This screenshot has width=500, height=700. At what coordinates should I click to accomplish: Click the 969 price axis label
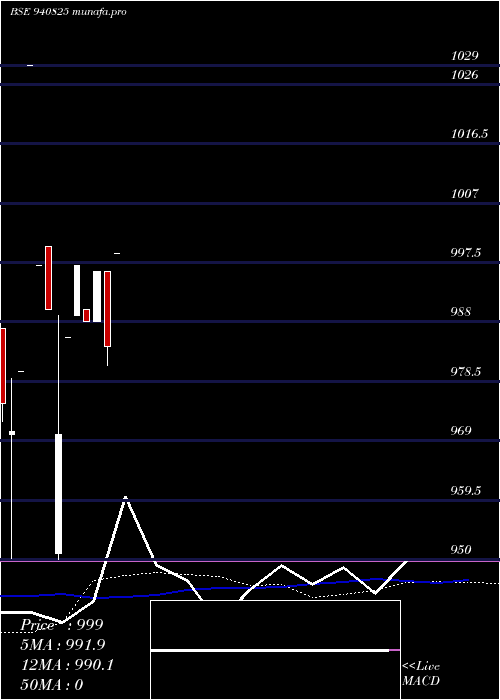tap(461, 430)
